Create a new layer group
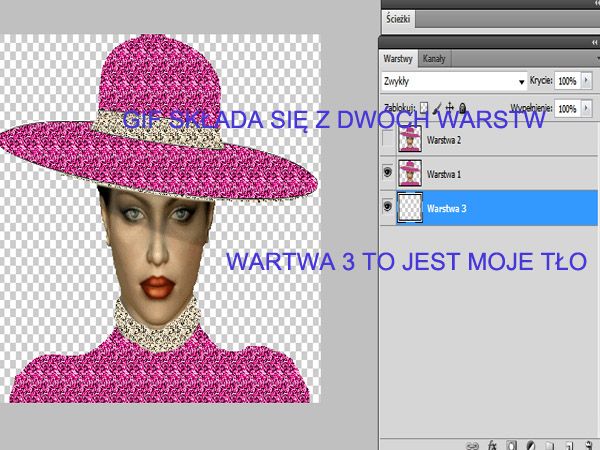 point(547,443)
